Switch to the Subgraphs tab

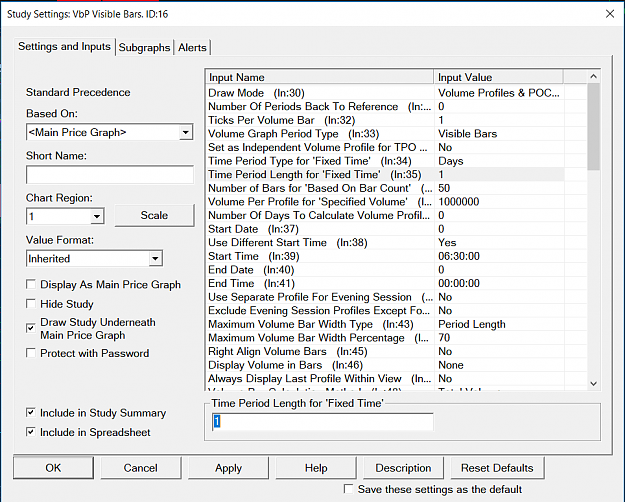coord(144,47)
